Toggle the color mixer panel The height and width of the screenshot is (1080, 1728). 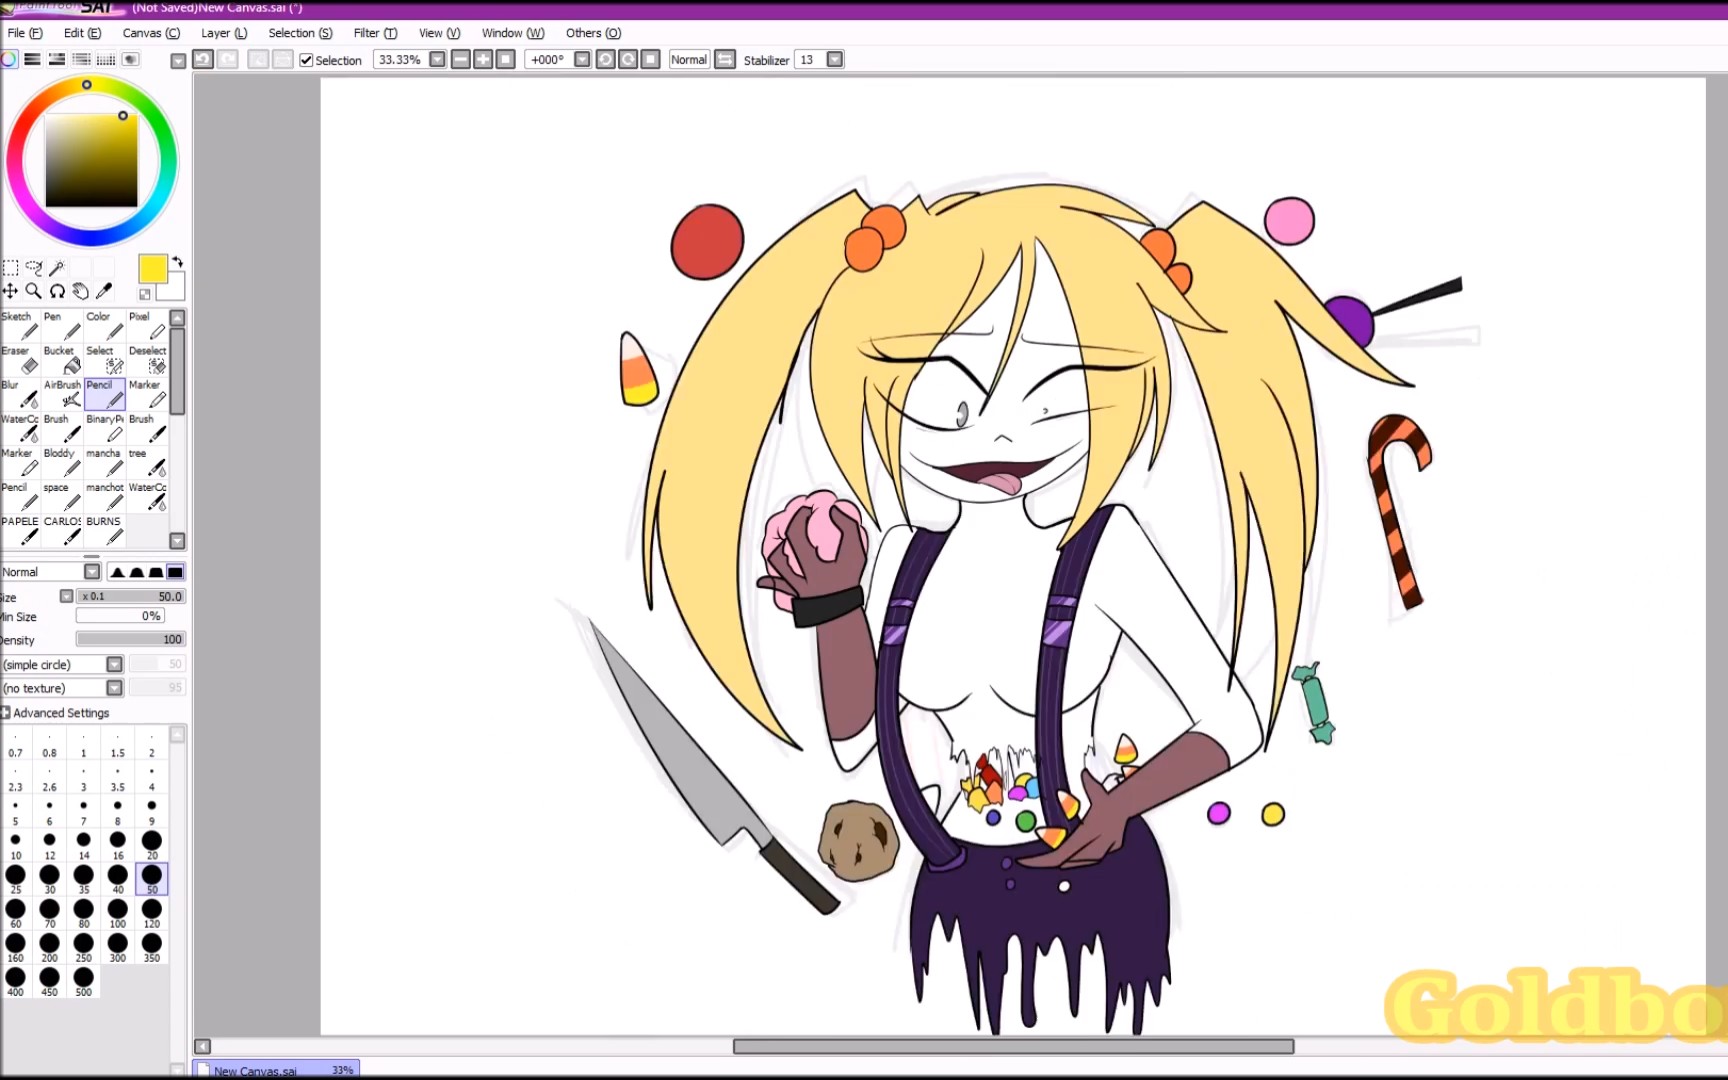point(81,59)
